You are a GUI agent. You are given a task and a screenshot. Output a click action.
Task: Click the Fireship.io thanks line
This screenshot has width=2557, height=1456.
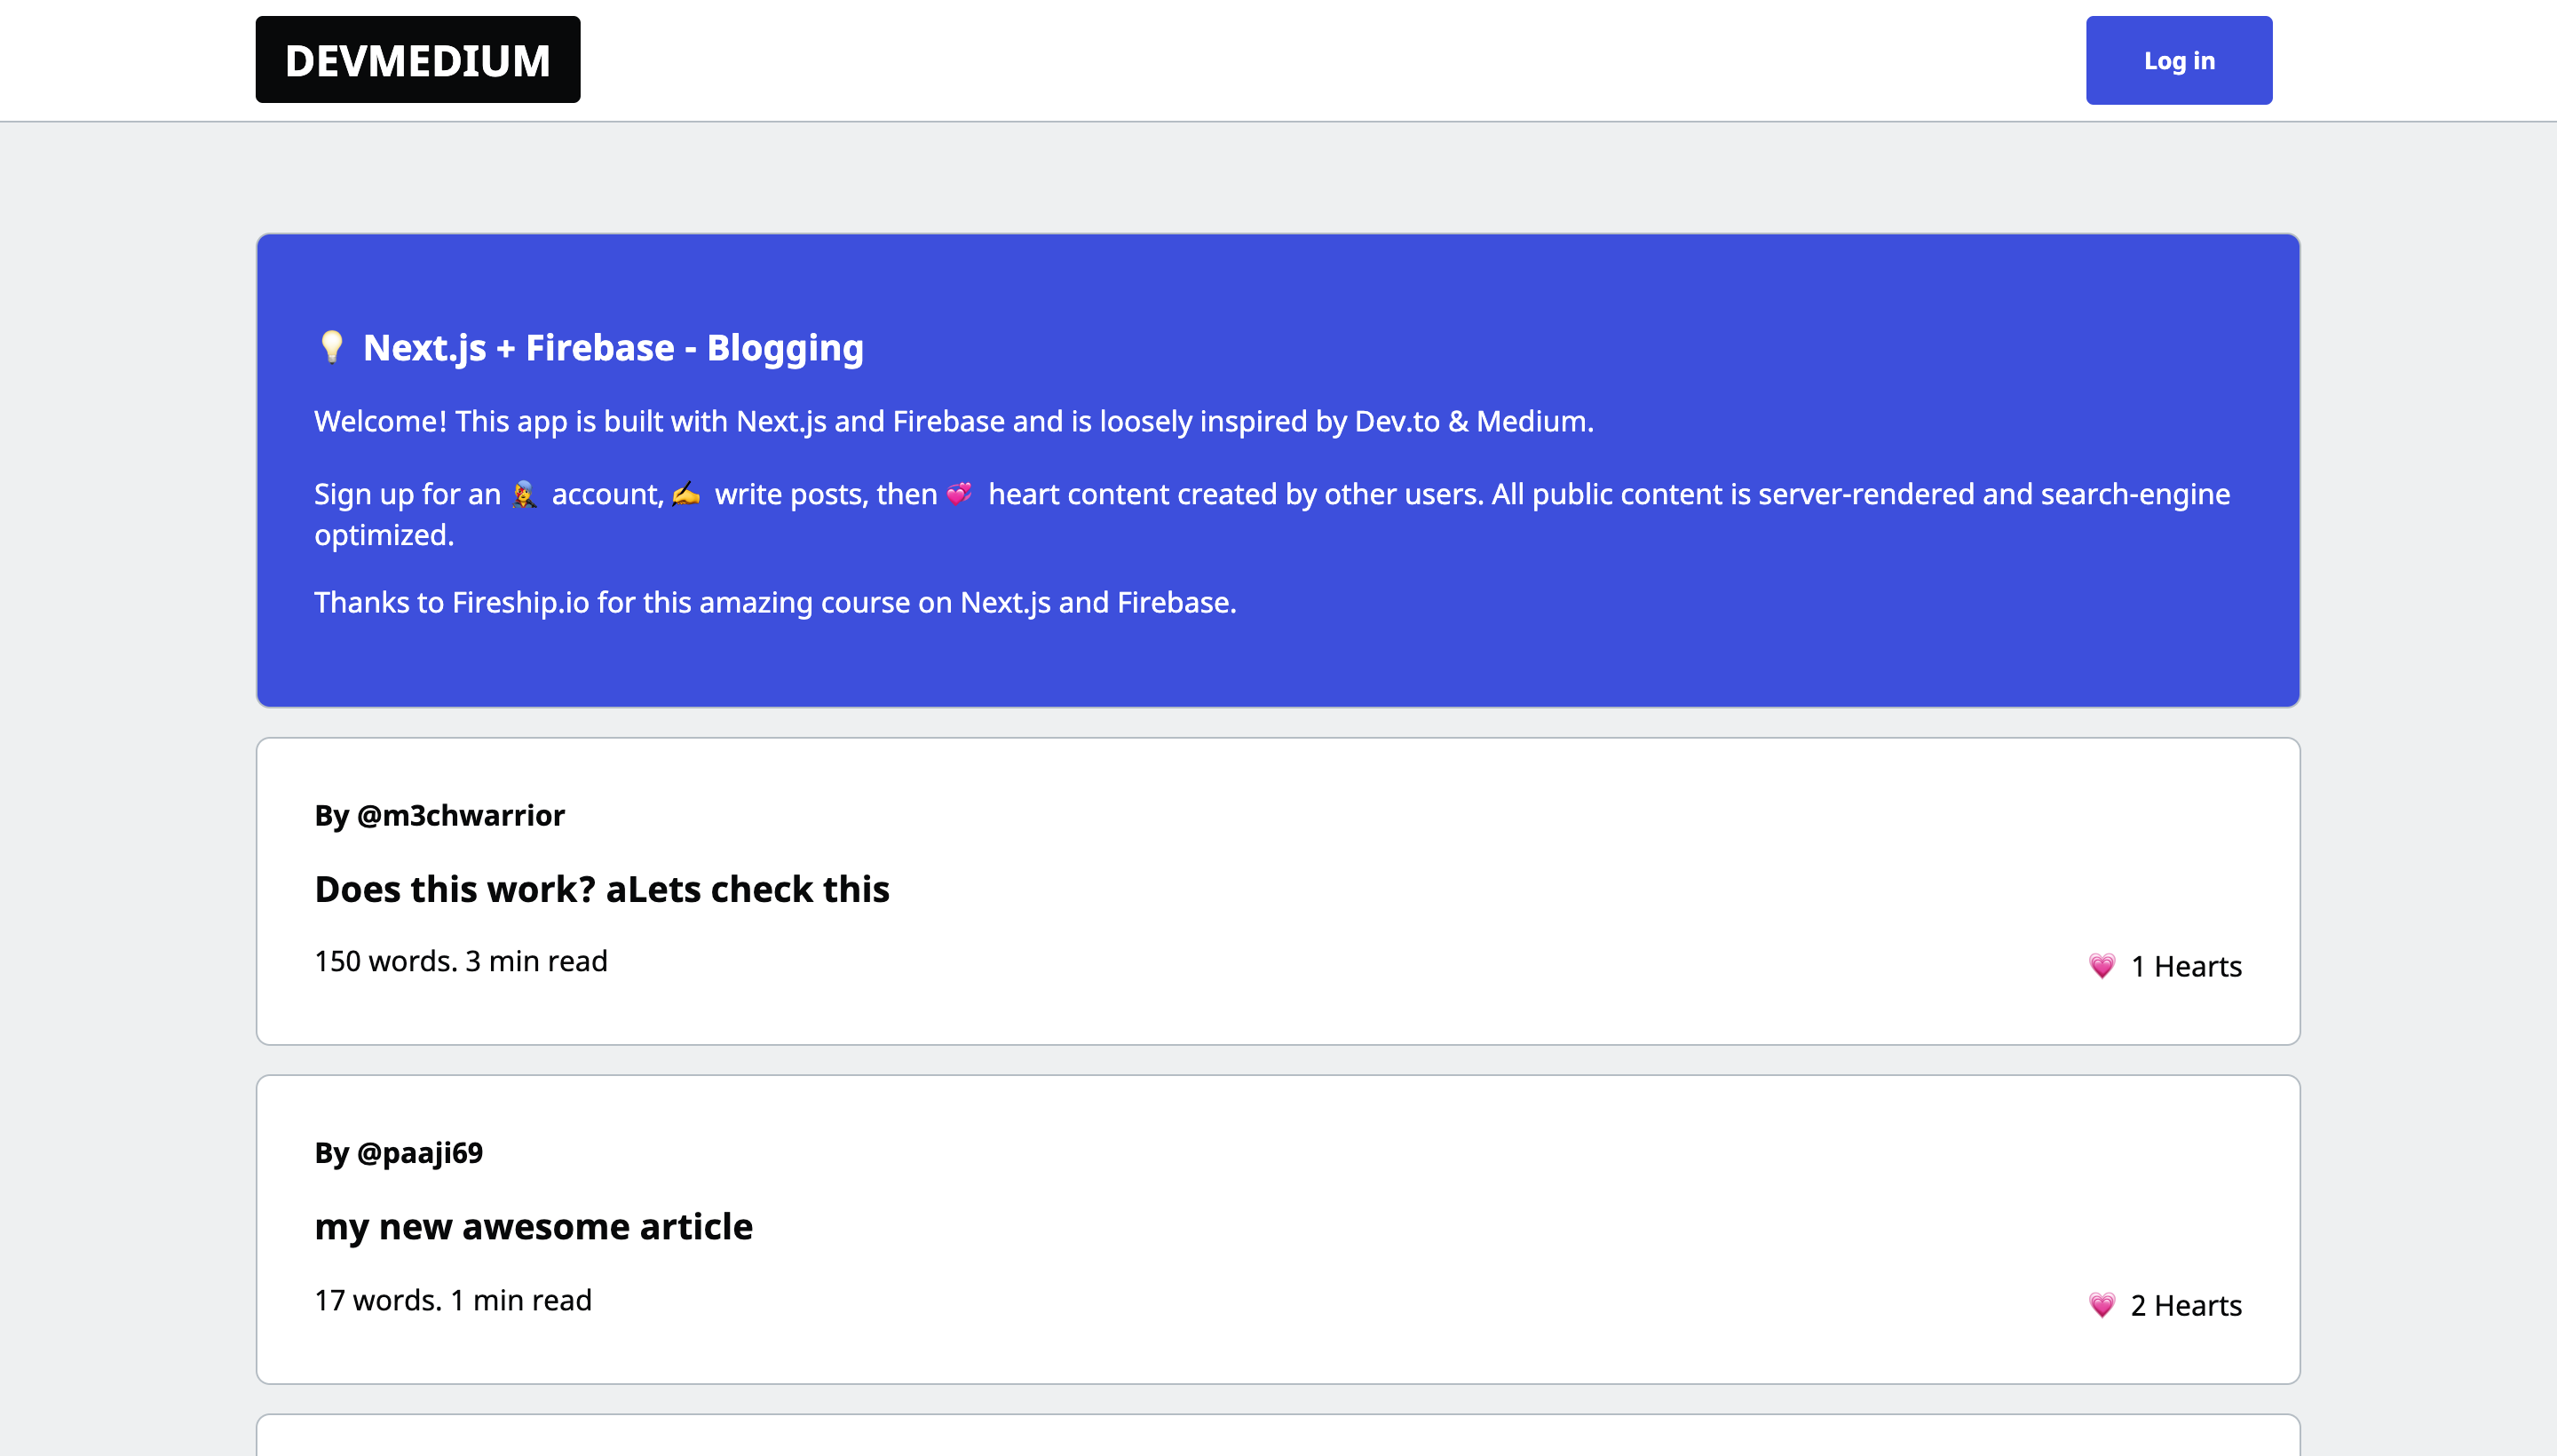[x=774, y=602]
